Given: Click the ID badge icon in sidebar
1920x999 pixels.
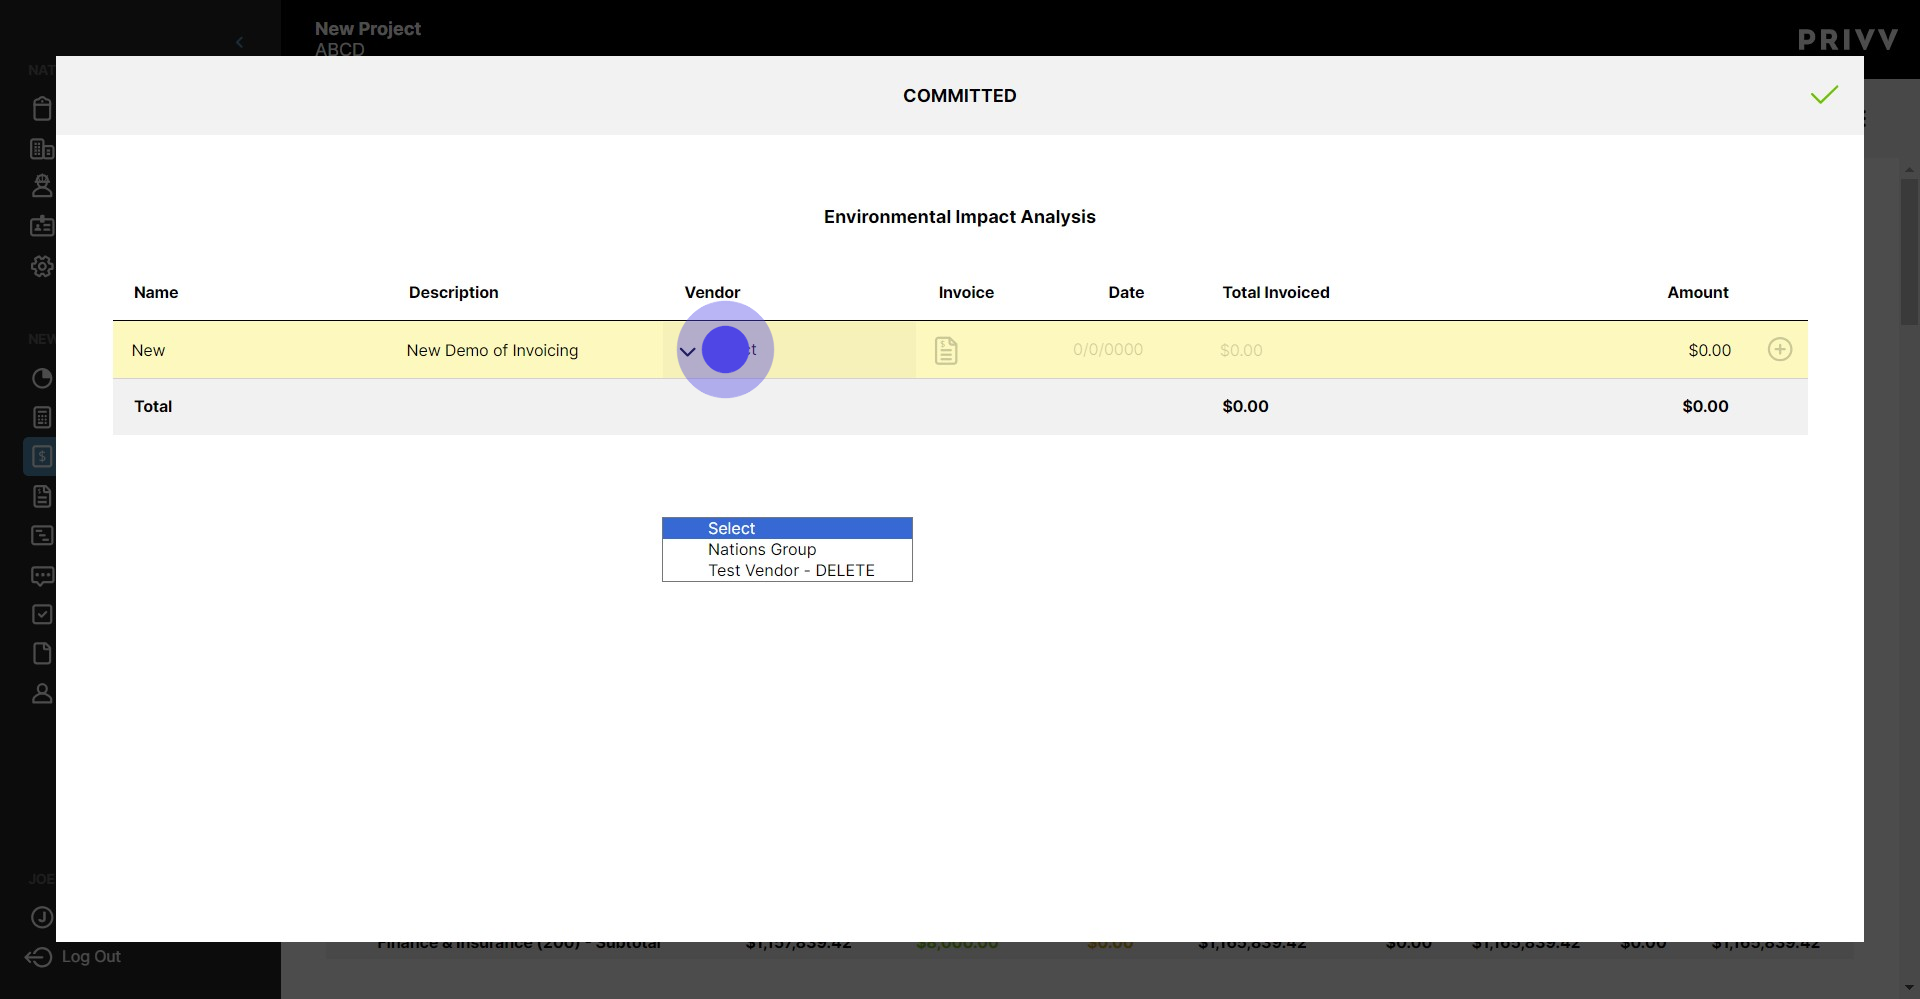Looking at the screenshot, I should (x=42, y=227).
